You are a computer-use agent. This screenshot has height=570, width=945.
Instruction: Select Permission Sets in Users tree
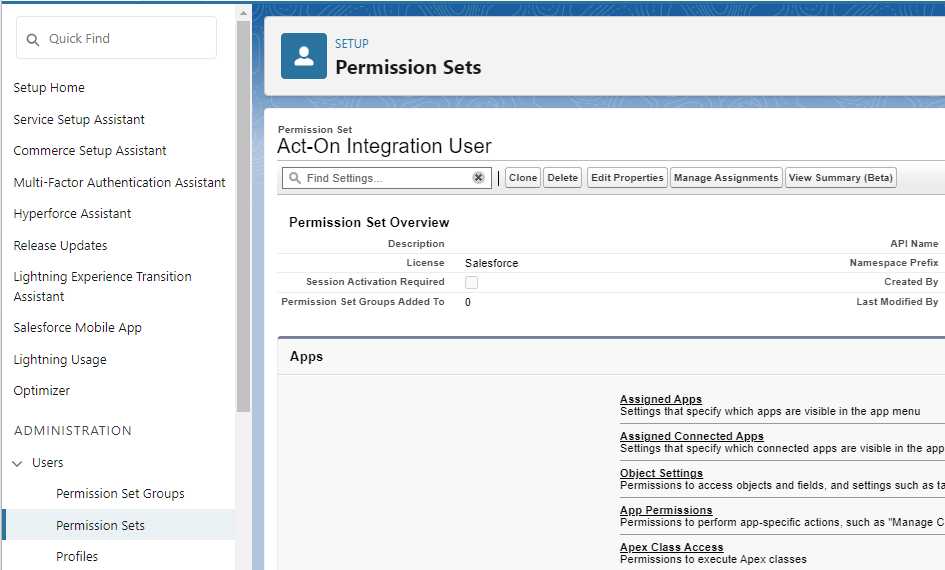(101, 525)
